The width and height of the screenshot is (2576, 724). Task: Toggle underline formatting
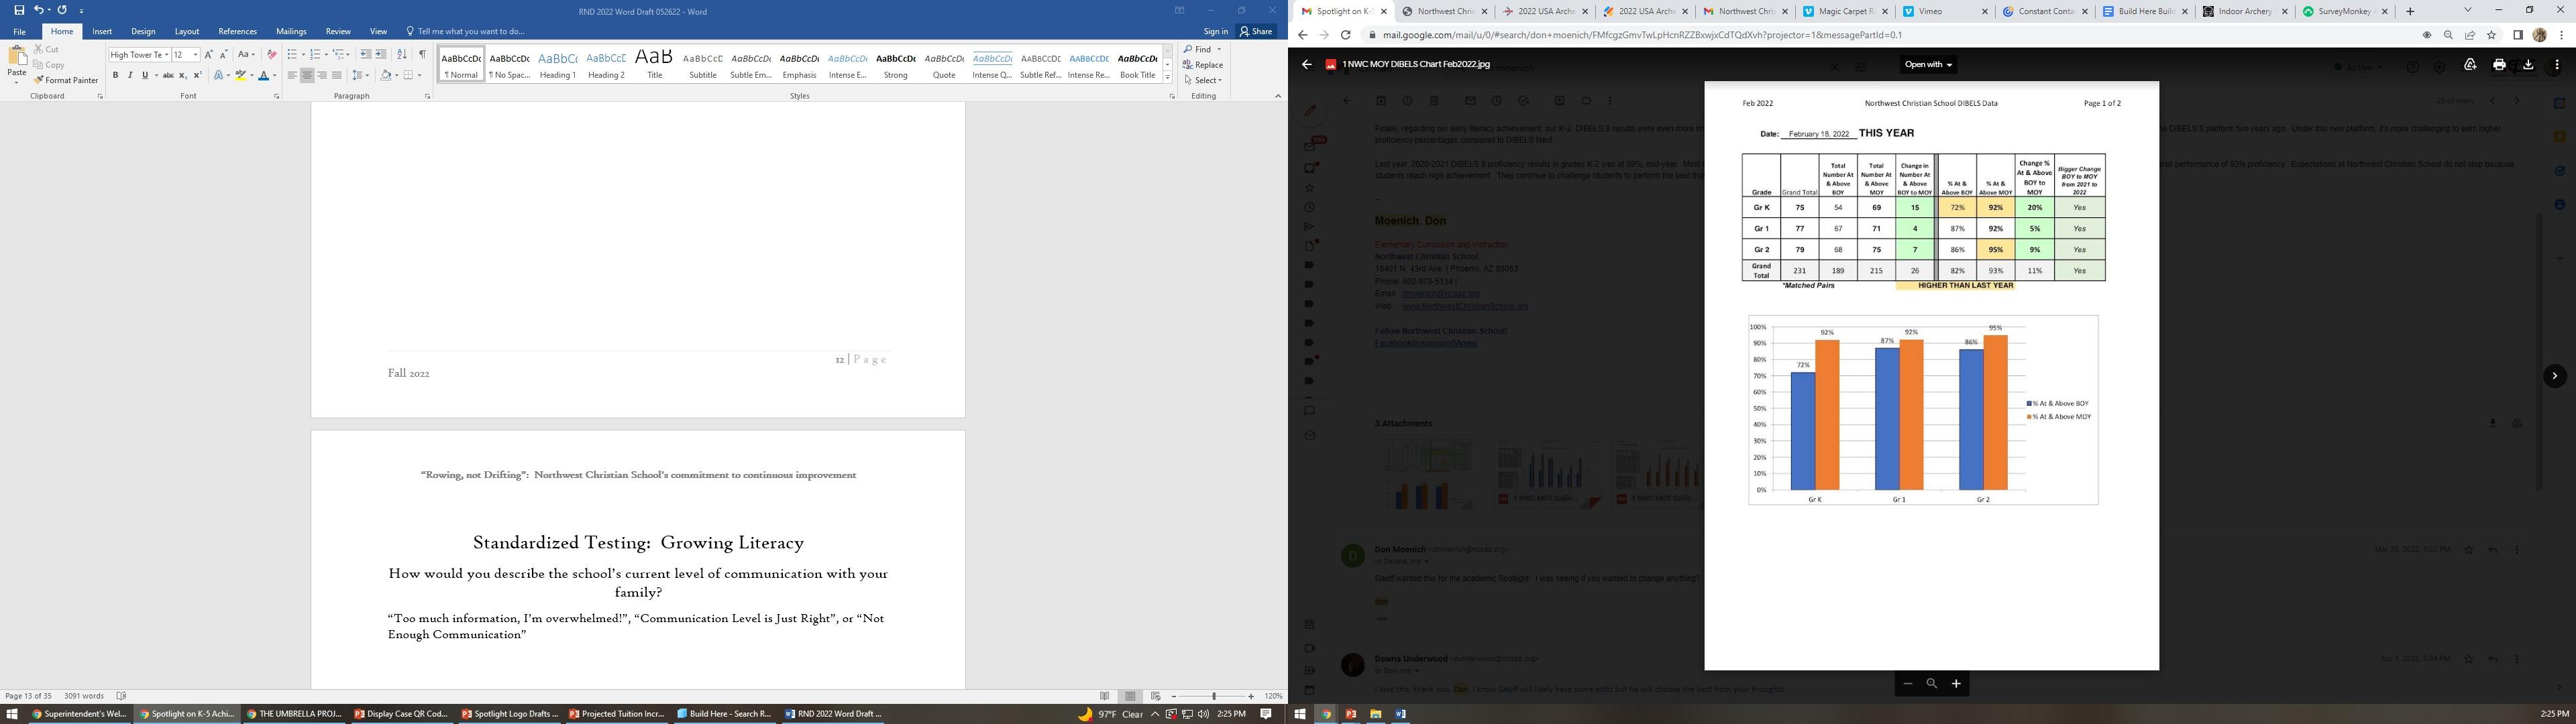pos(145,75)
